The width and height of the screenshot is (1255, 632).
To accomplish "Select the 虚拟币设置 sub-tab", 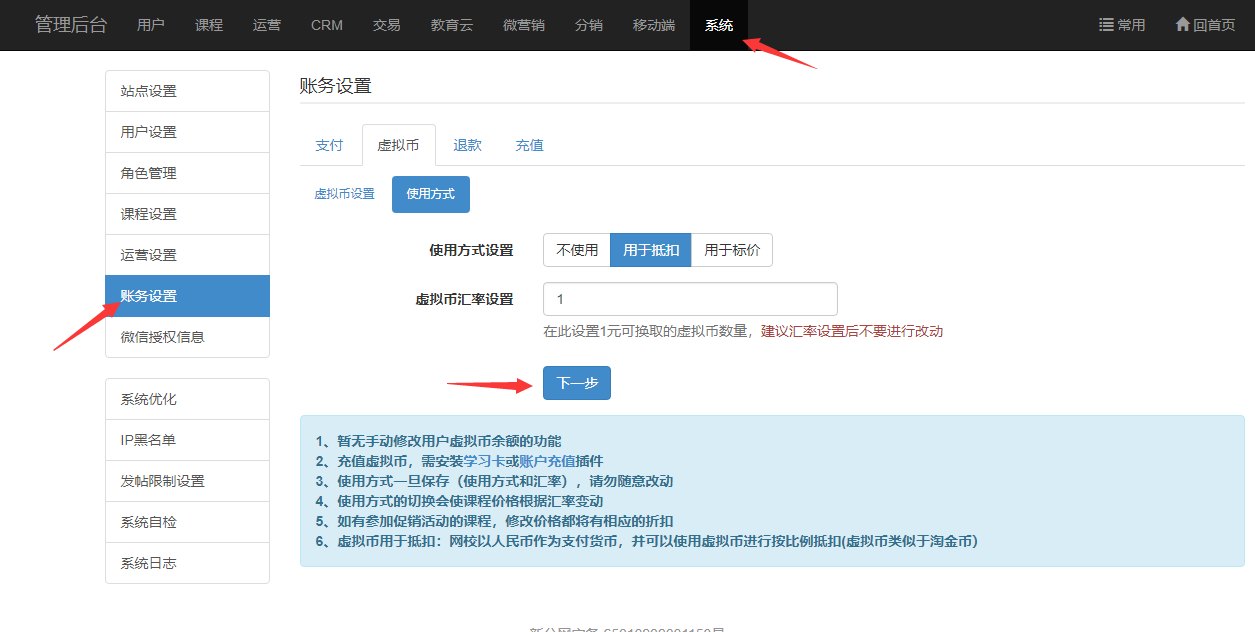I will [344, 194].
